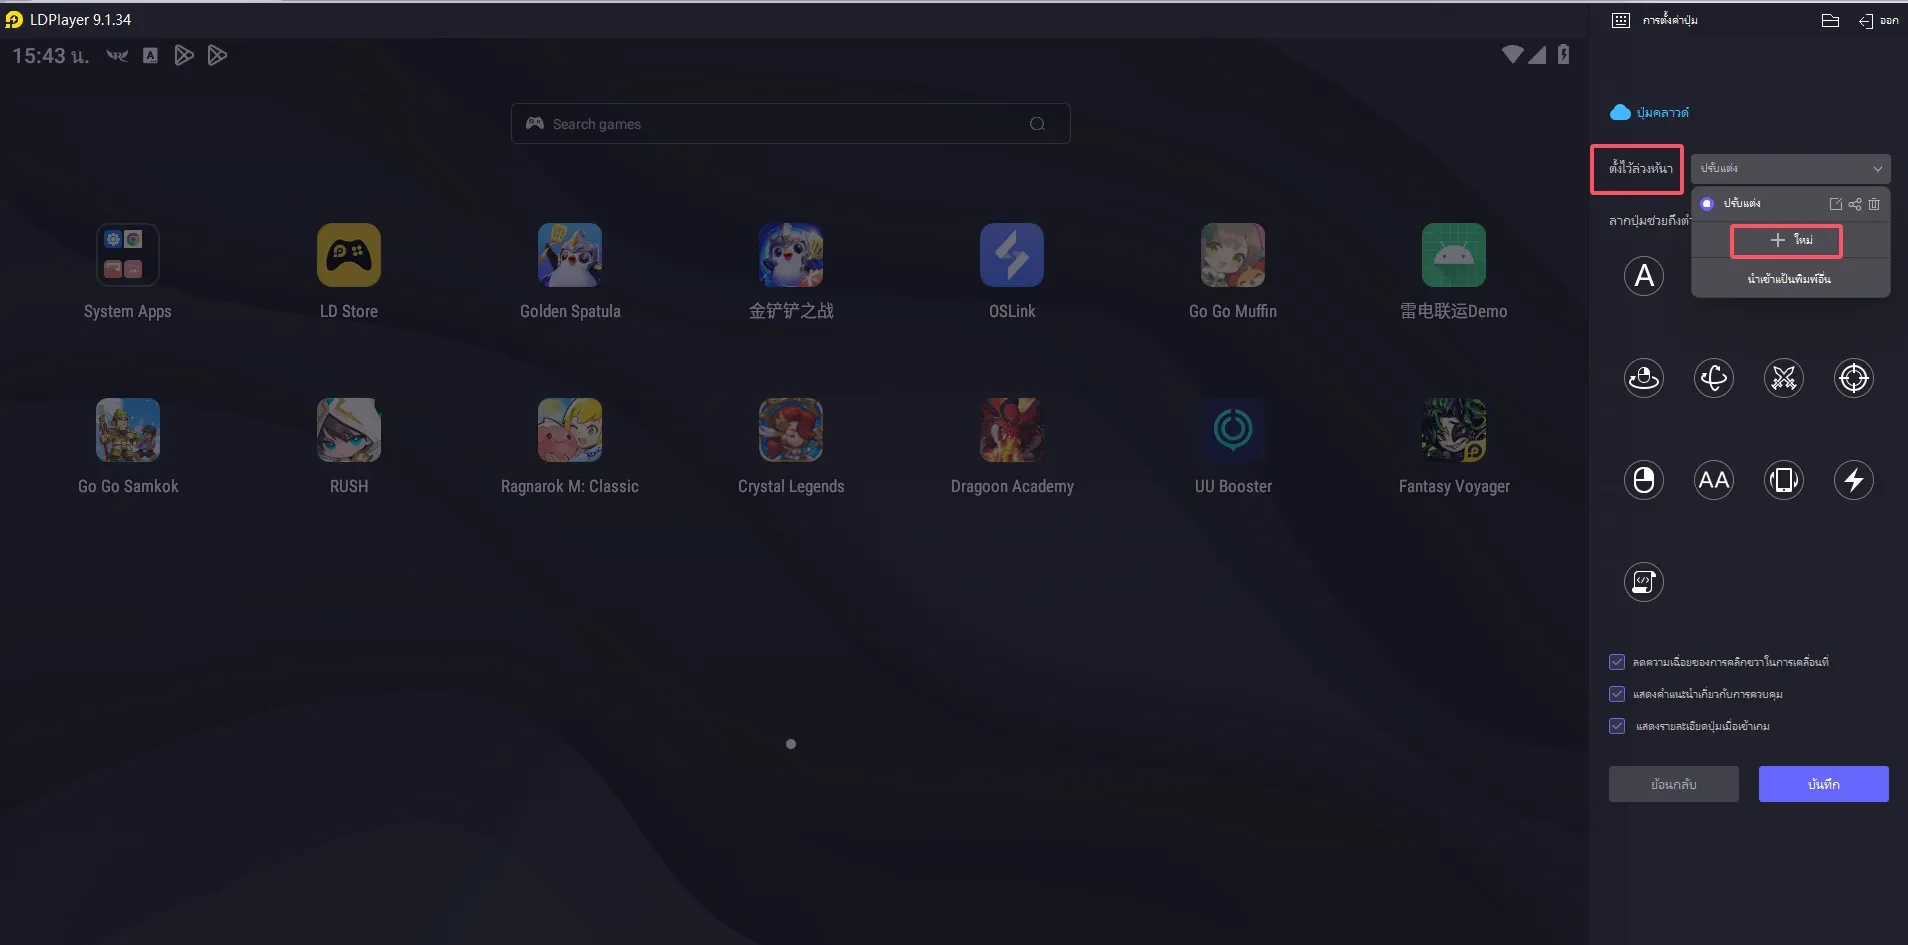Click the search magnifier icon
This screenshot has height=945, width=1908.
1037,124
